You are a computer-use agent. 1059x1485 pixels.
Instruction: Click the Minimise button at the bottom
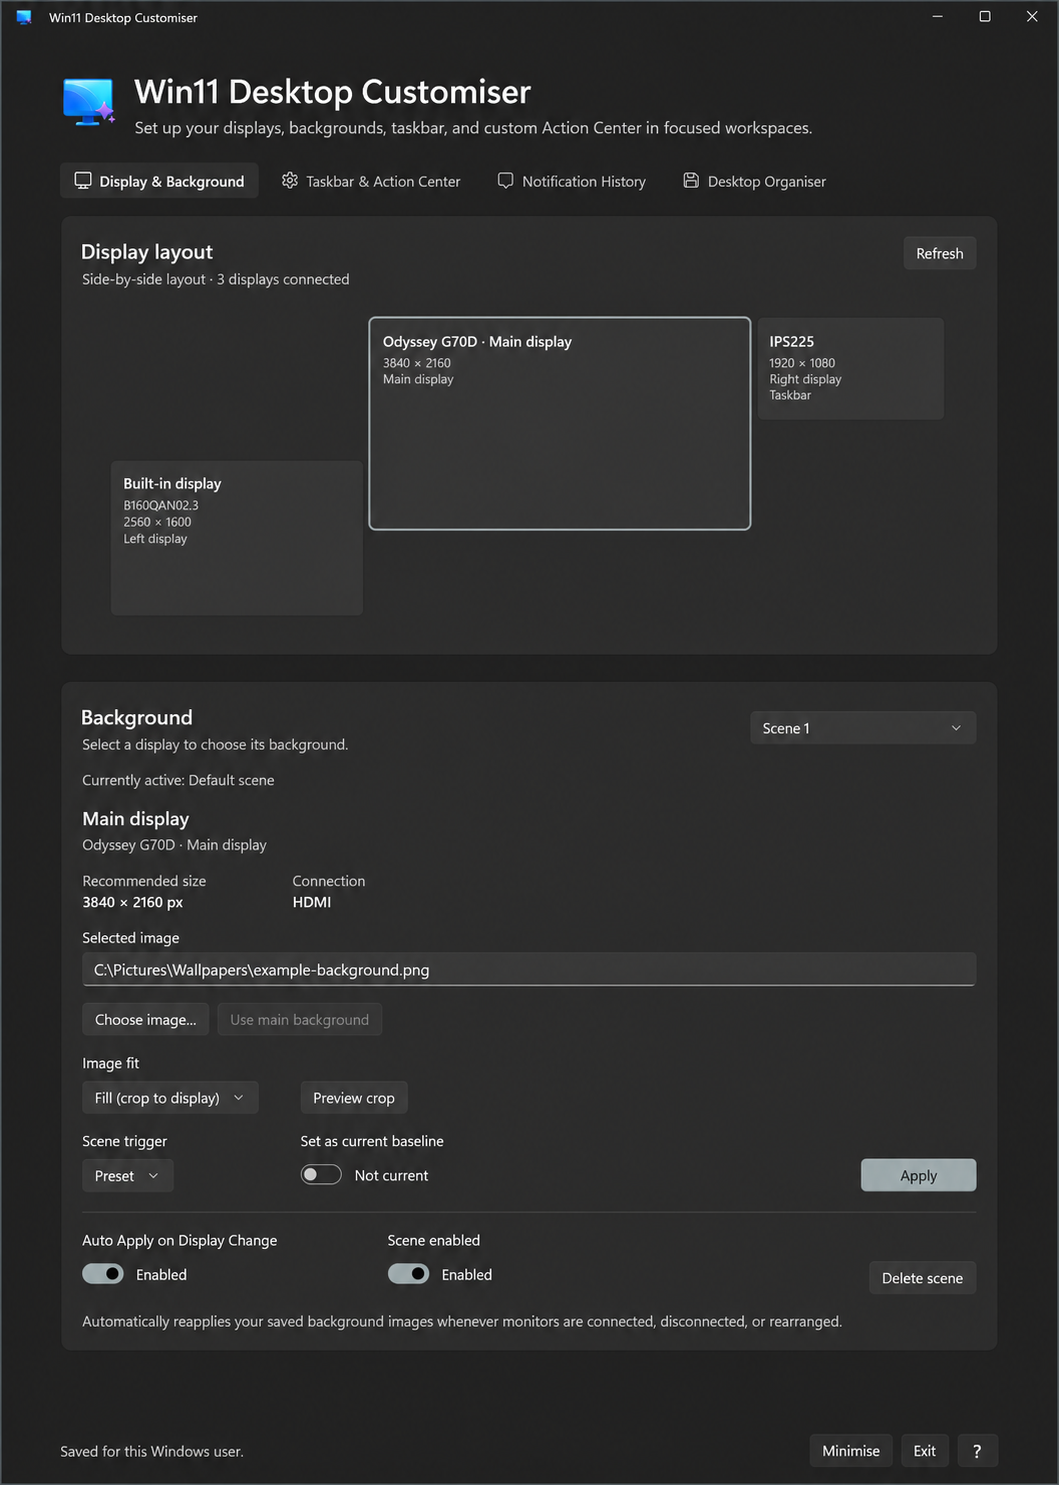click(x=851, y=1451)
